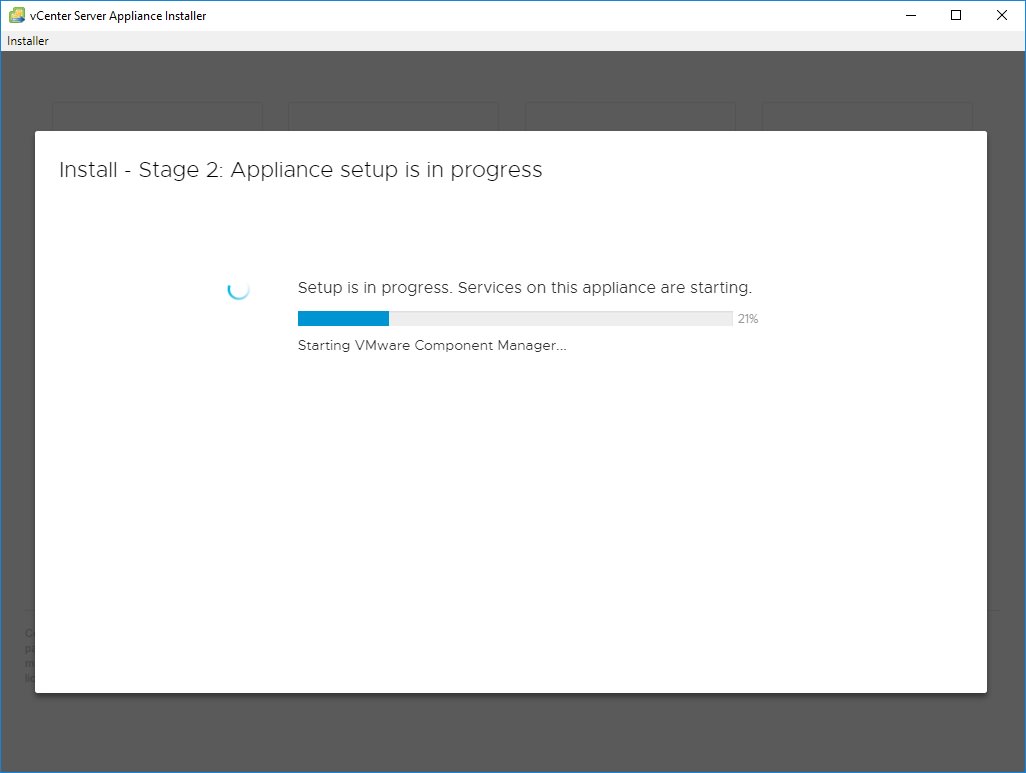Maximize the installer window
This screenshot has height=773, width=1026.
956,15
